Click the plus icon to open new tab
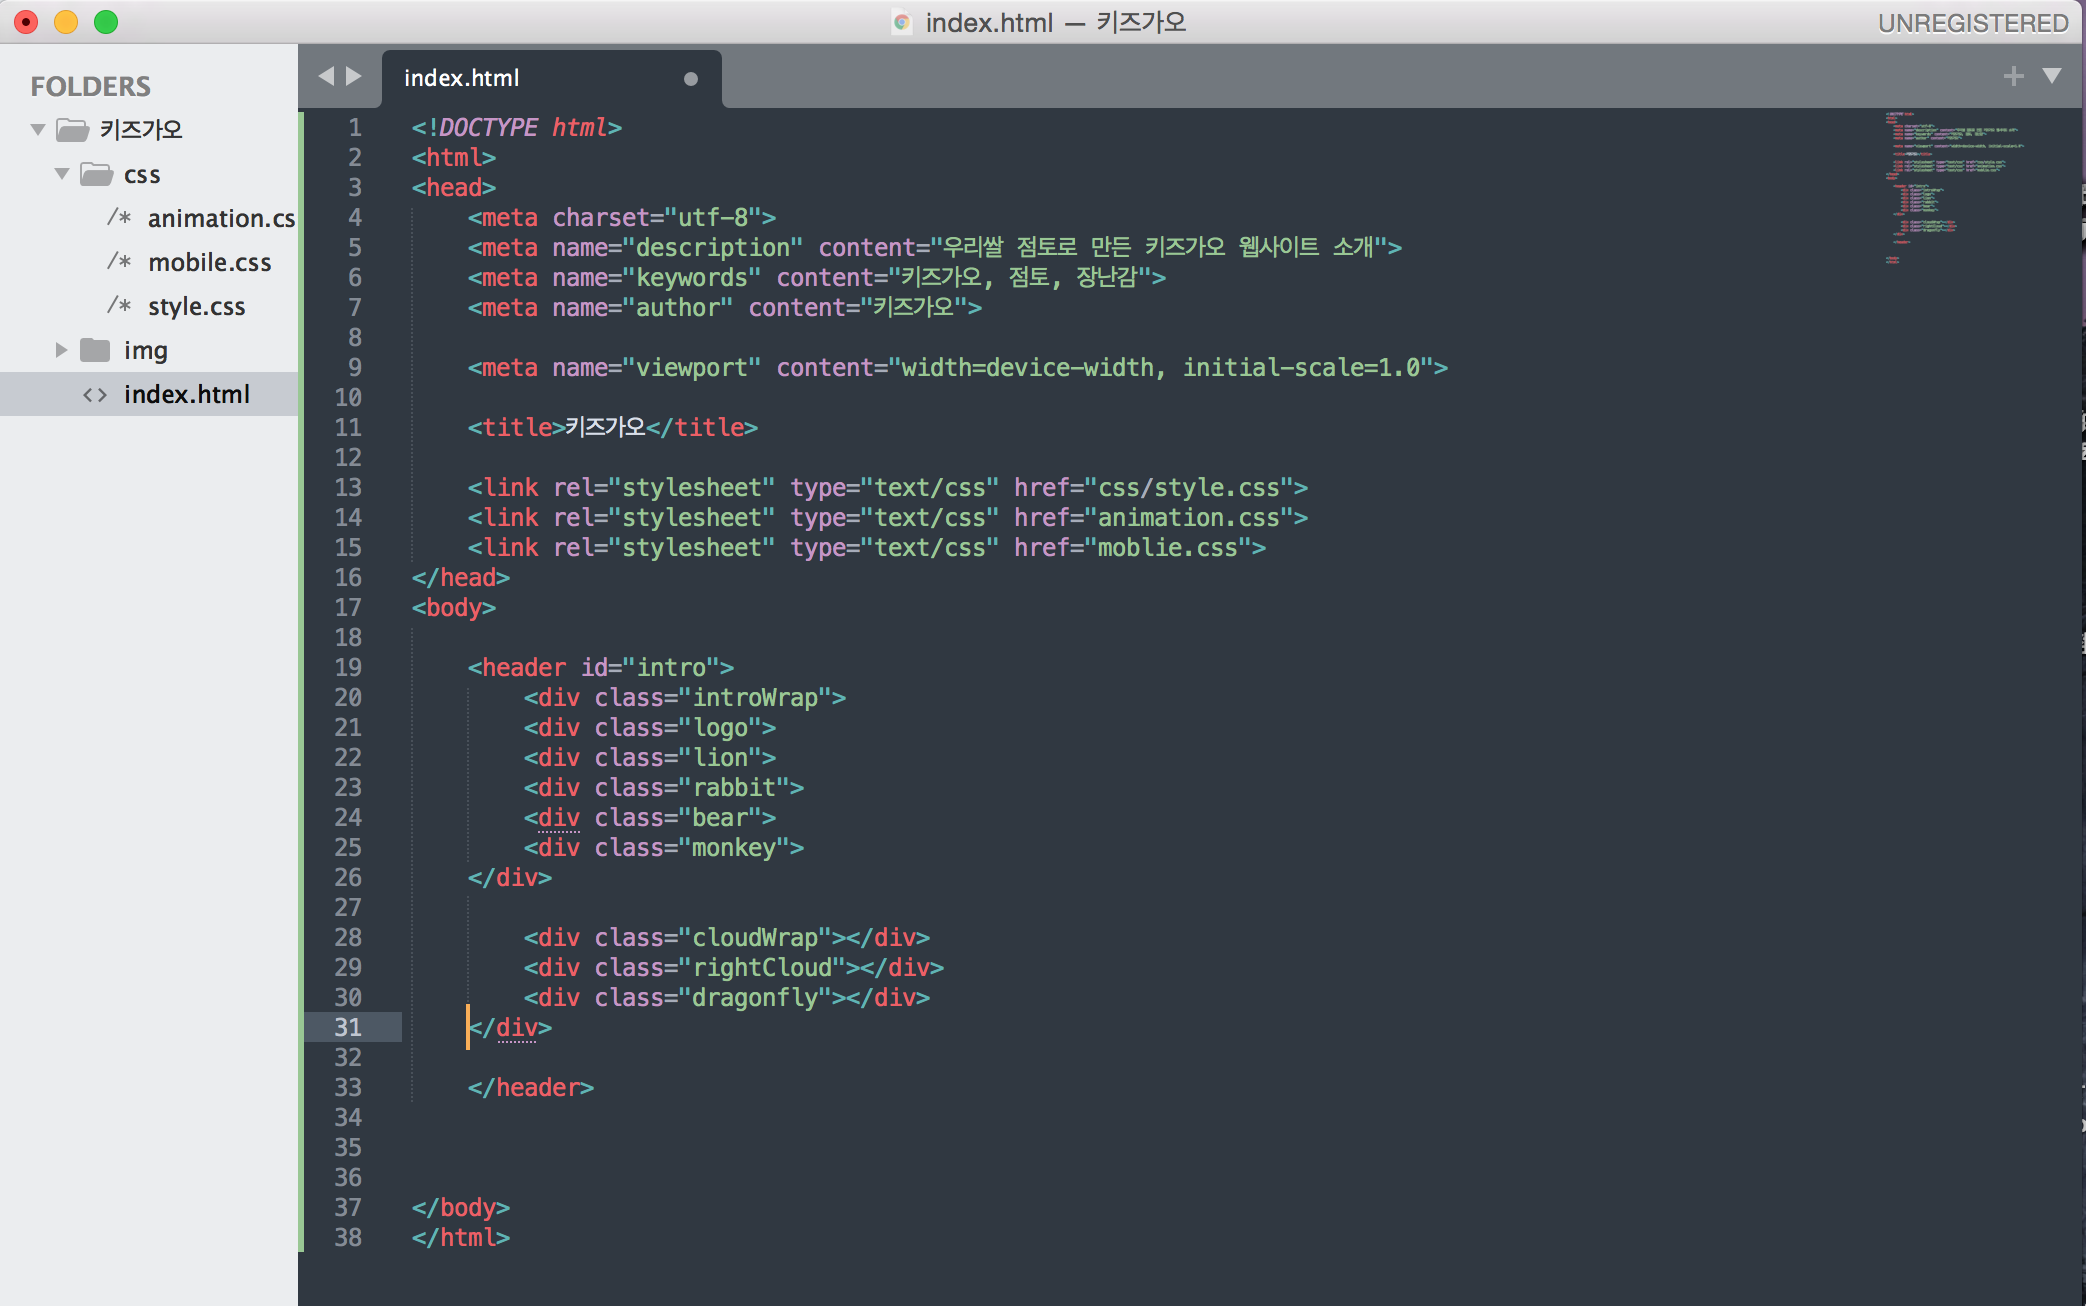 (x=2014, y=76)
